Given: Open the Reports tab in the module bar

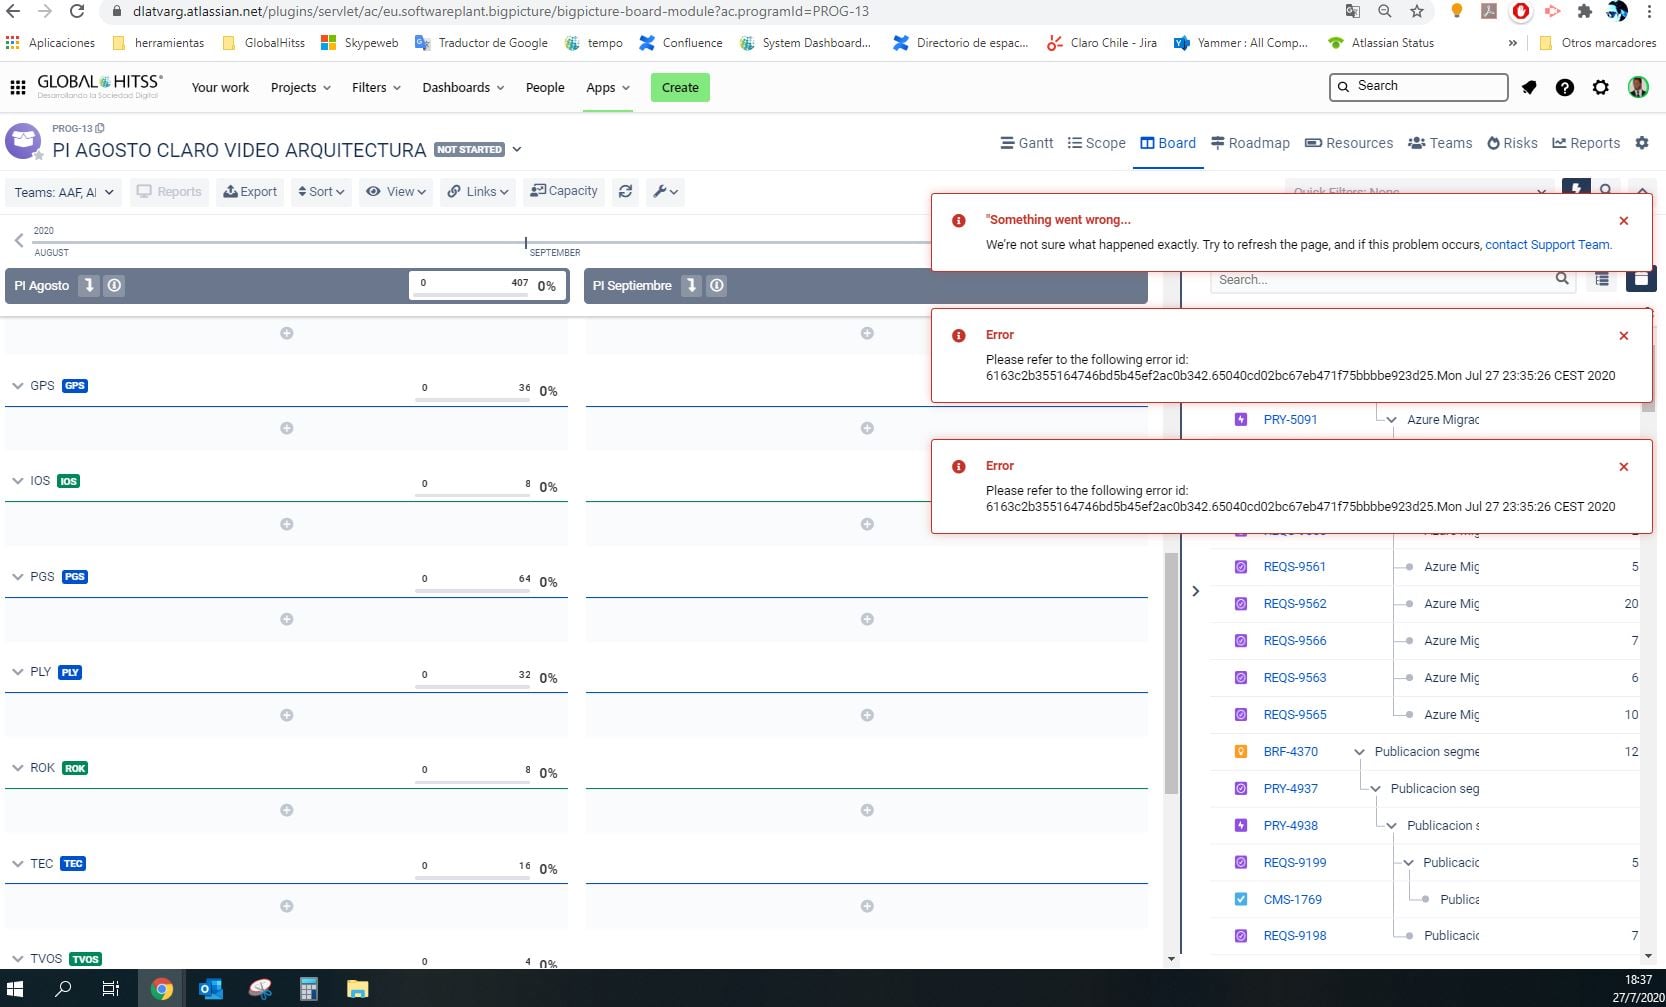Looking at the screenshot, I should click(x=1586, y=143).
